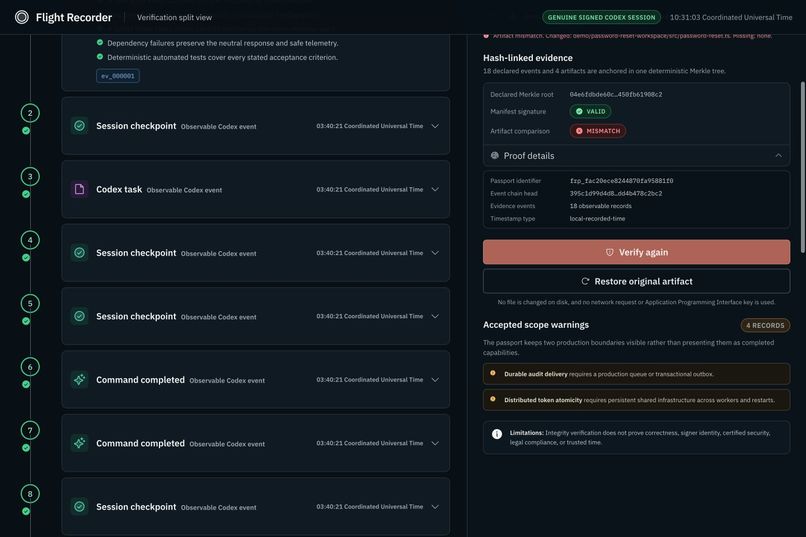The image size is (806, 537).
Task: Click the document icon on Codex task
Action: 79,189
